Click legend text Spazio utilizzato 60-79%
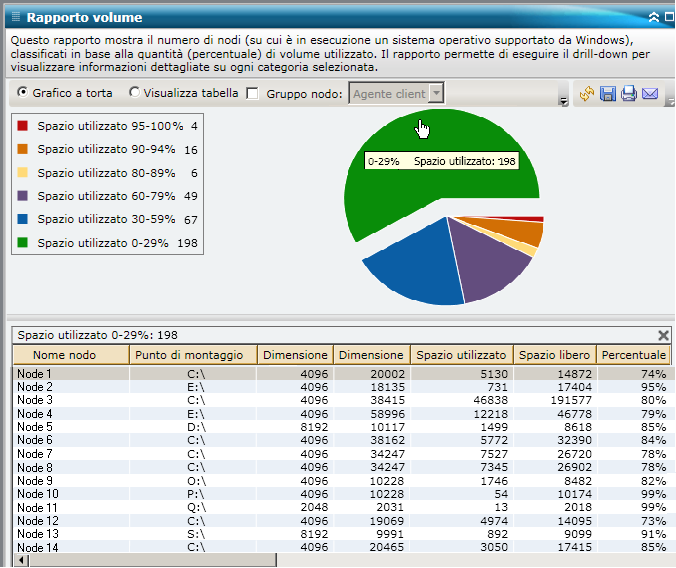Screen dimensions: 676x568 click(106, 196)
